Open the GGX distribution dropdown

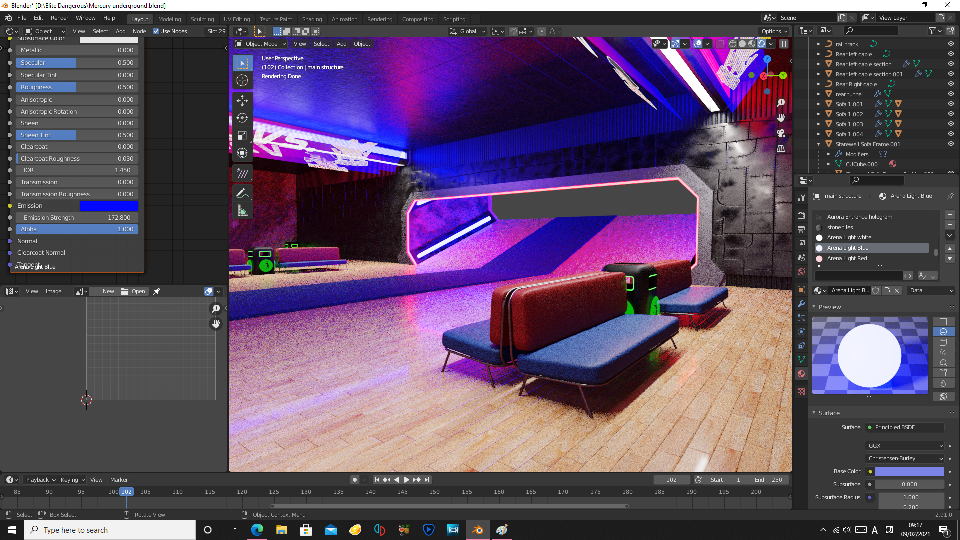point(906,446)
